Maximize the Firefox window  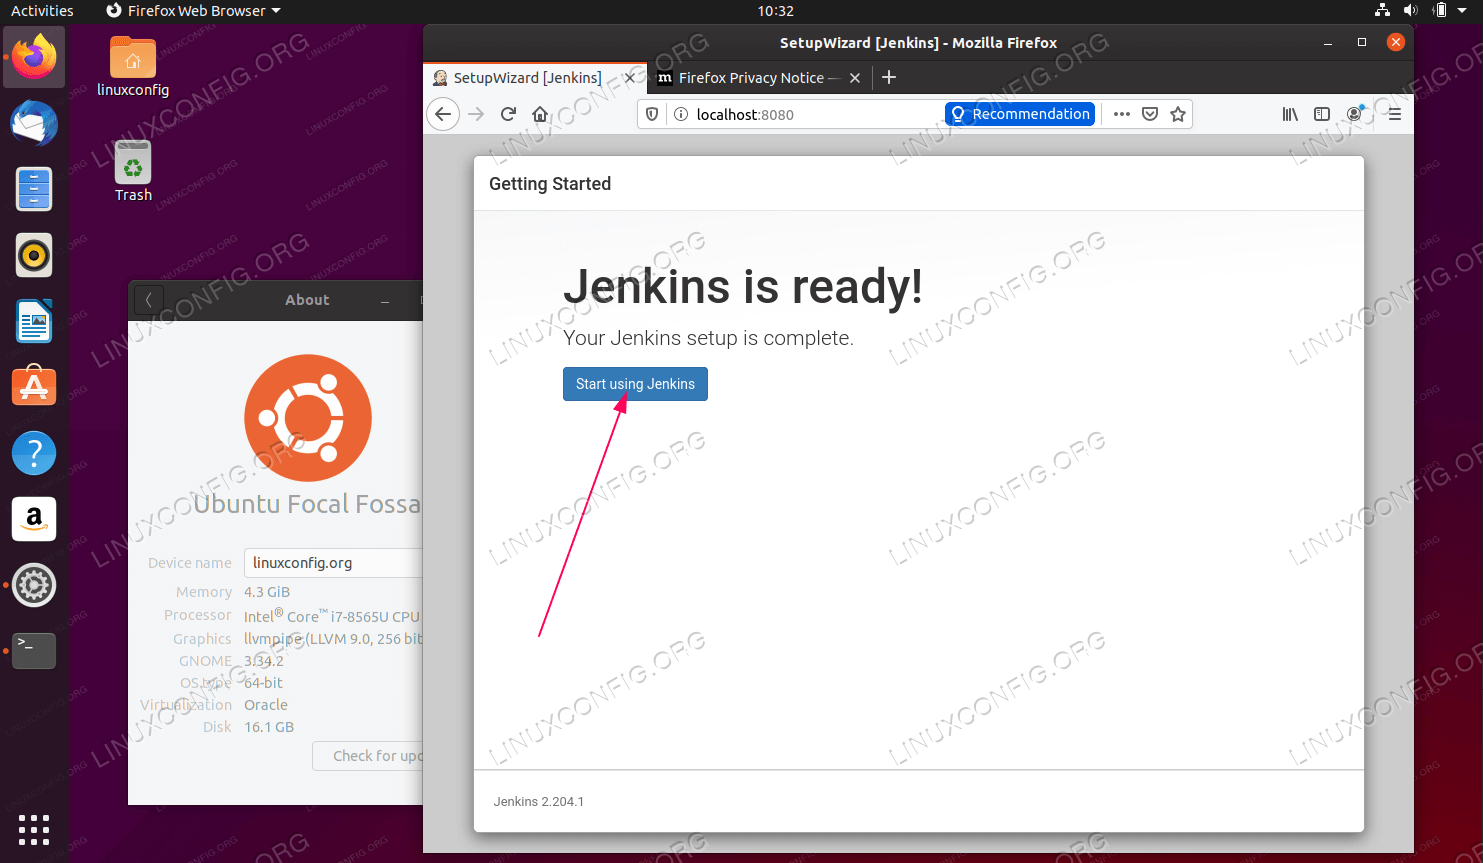click(1362, 42)
